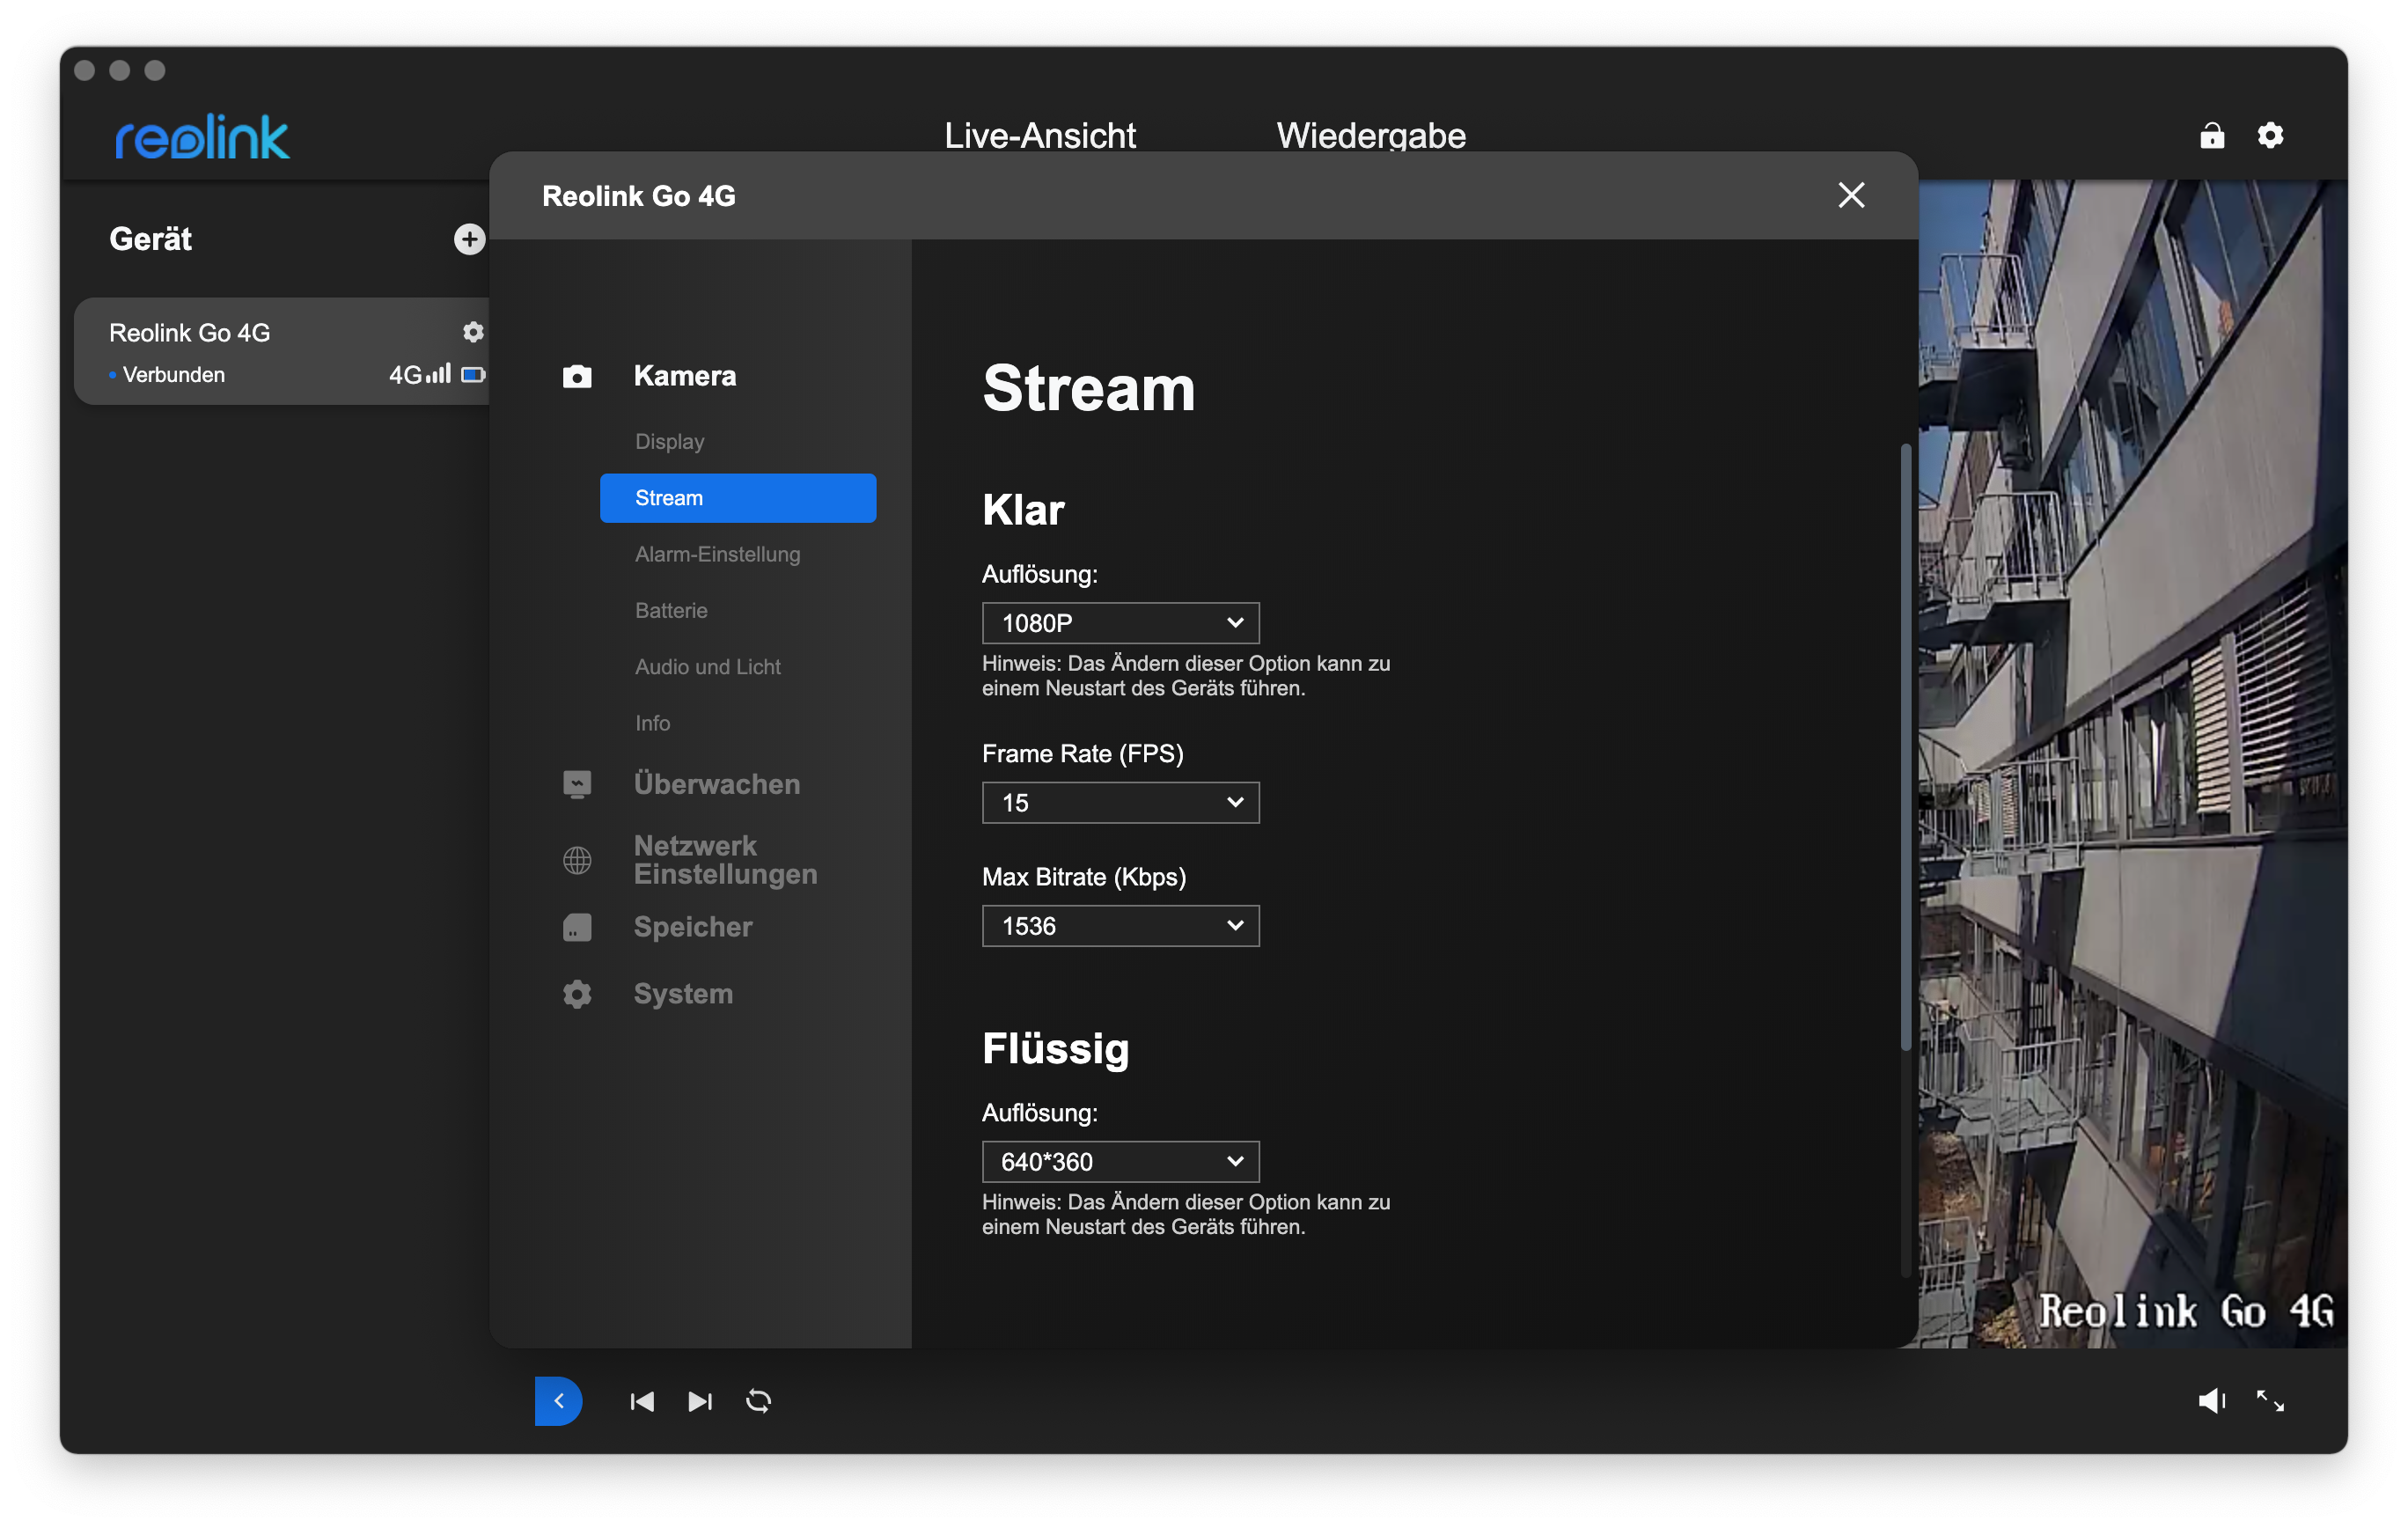Open app settings gear in the top right
2408x1528 pixels.
(x=2271, y=135)
